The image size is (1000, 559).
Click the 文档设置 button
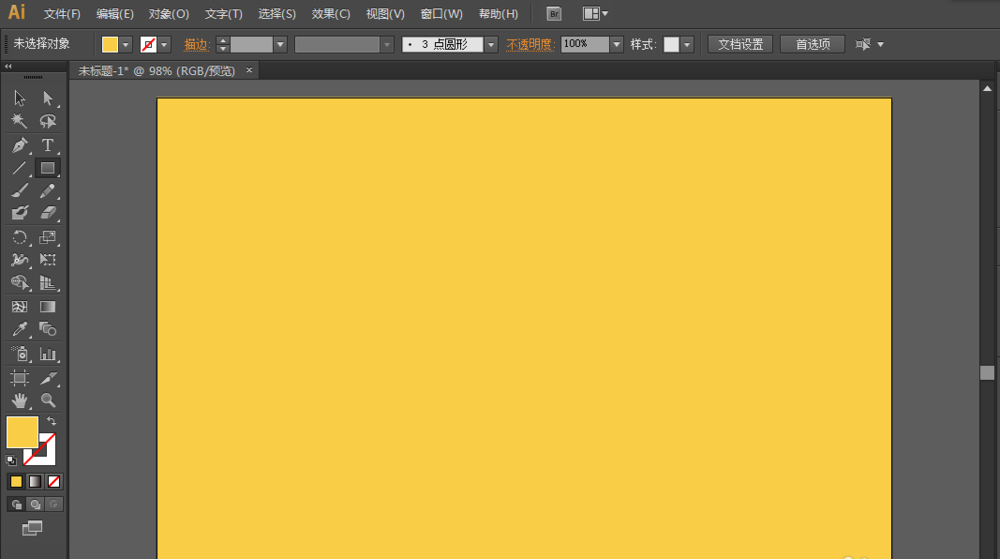pyautogui.click(x=740, y=45)
